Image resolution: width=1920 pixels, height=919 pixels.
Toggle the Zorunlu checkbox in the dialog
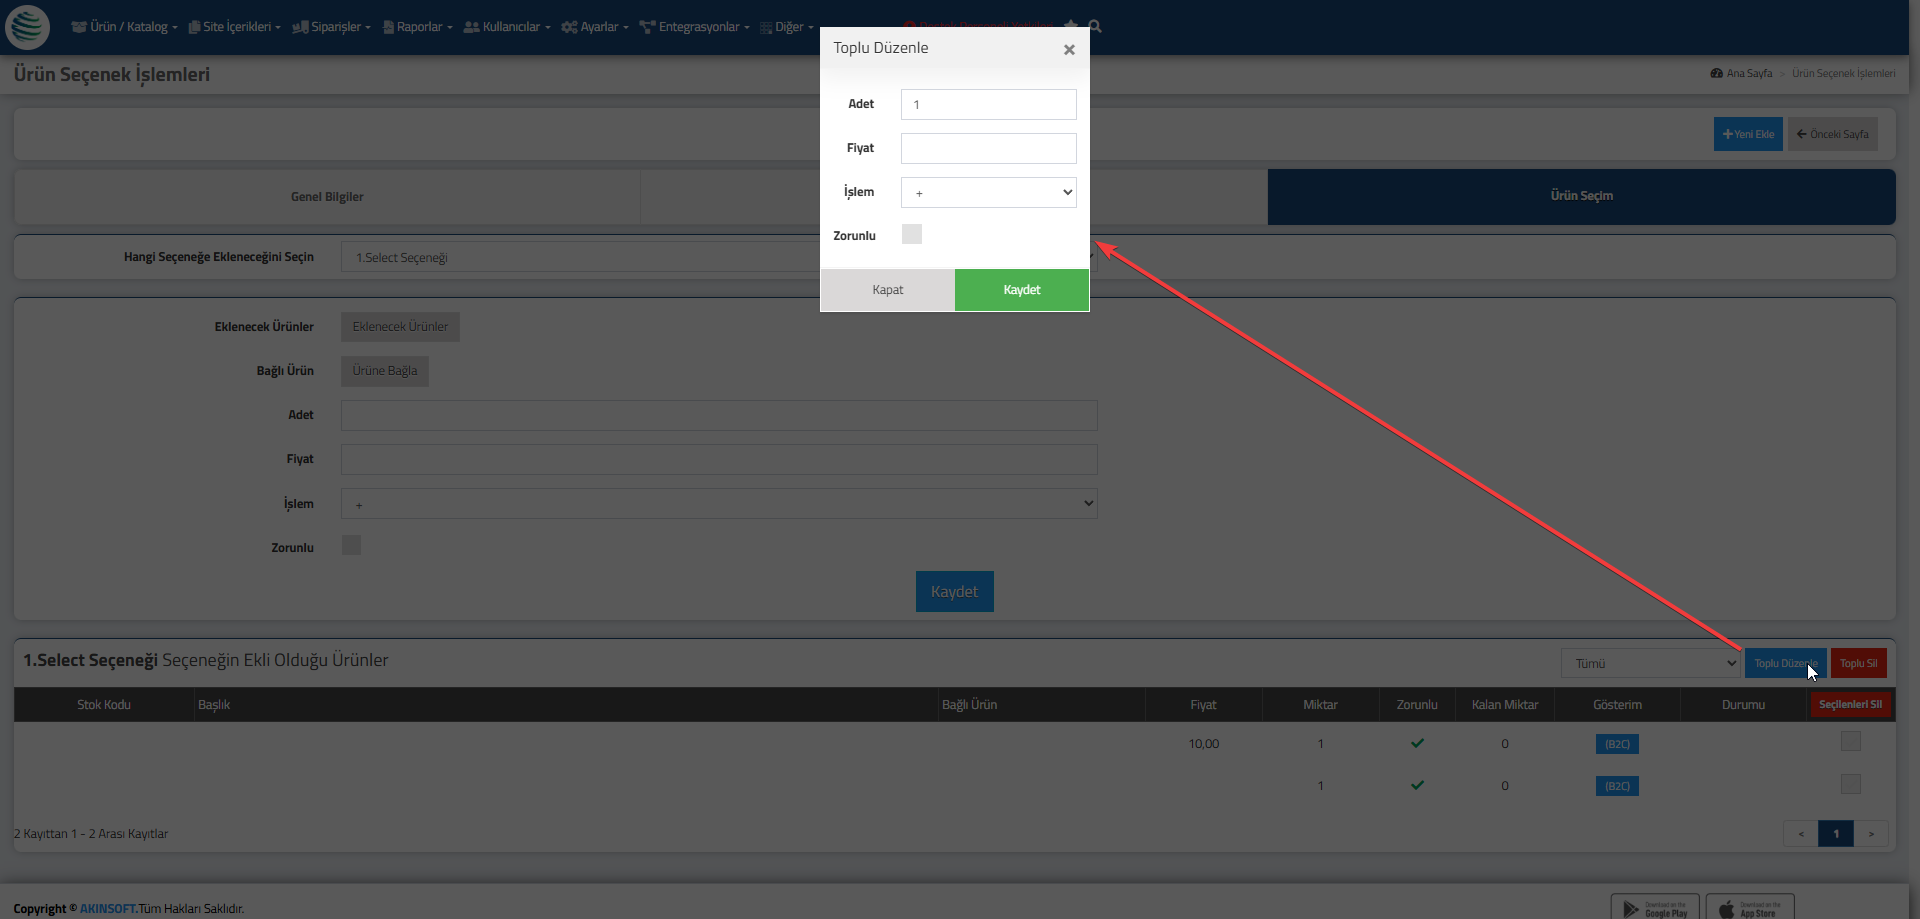pyautogui.click(x=912, y=235)
